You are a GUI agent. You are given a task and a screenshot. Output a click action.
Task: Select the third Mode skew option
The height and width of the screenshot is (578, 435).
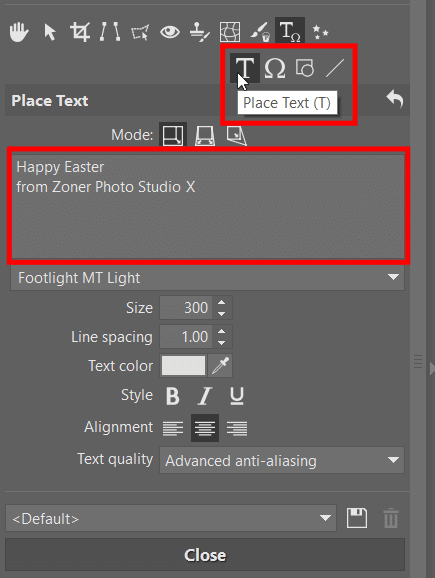point(236,135)
